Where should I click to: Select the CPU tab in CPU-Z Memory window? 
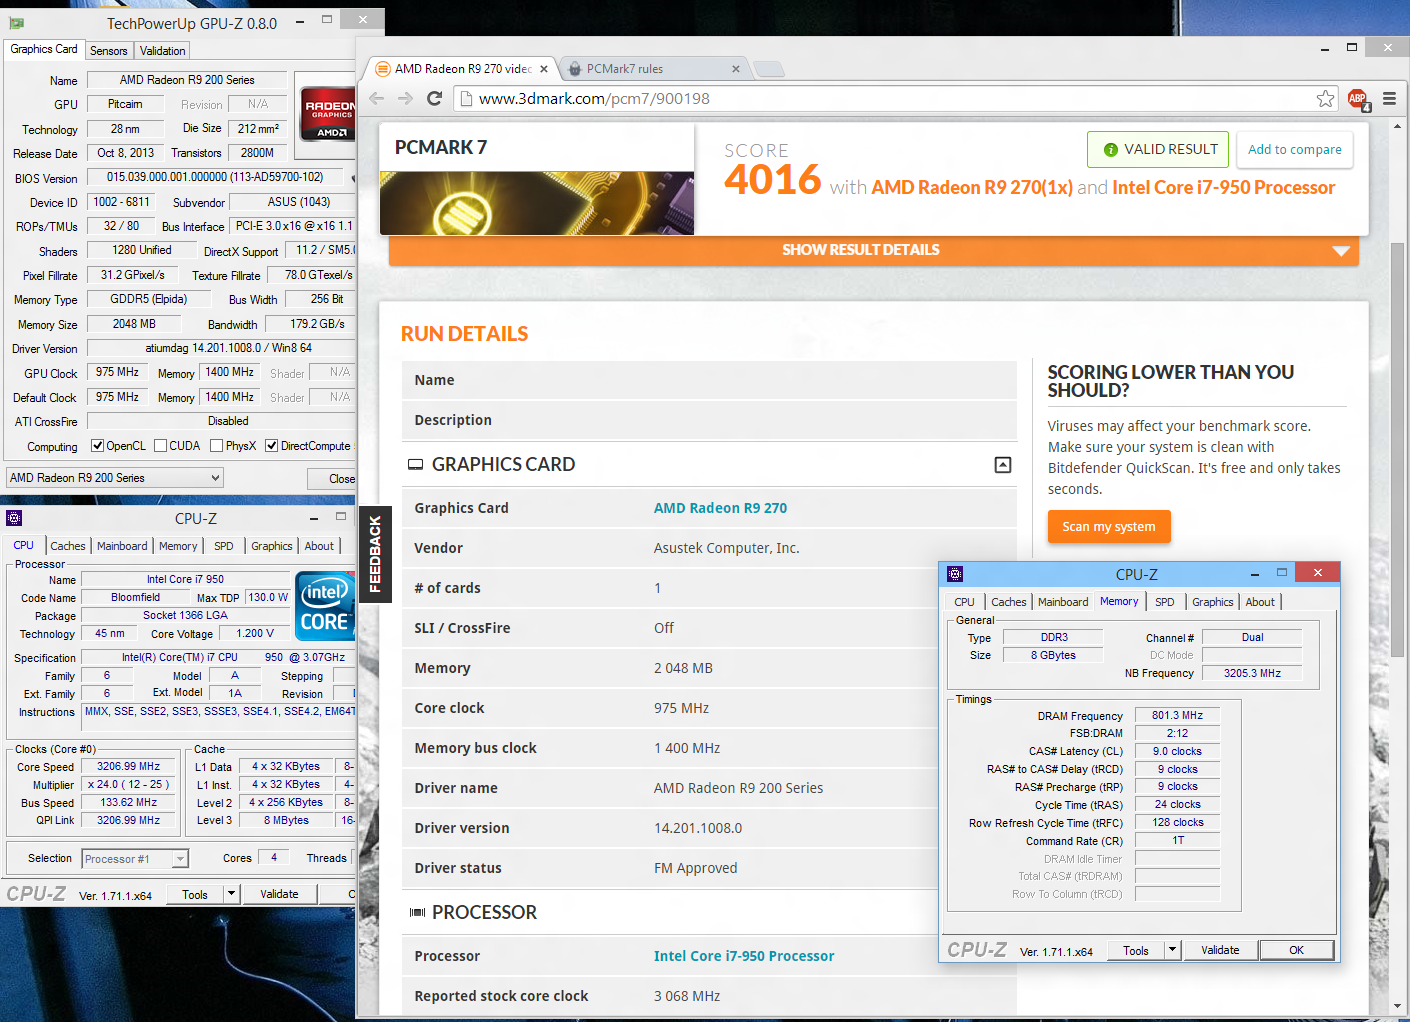click(964, 602)
